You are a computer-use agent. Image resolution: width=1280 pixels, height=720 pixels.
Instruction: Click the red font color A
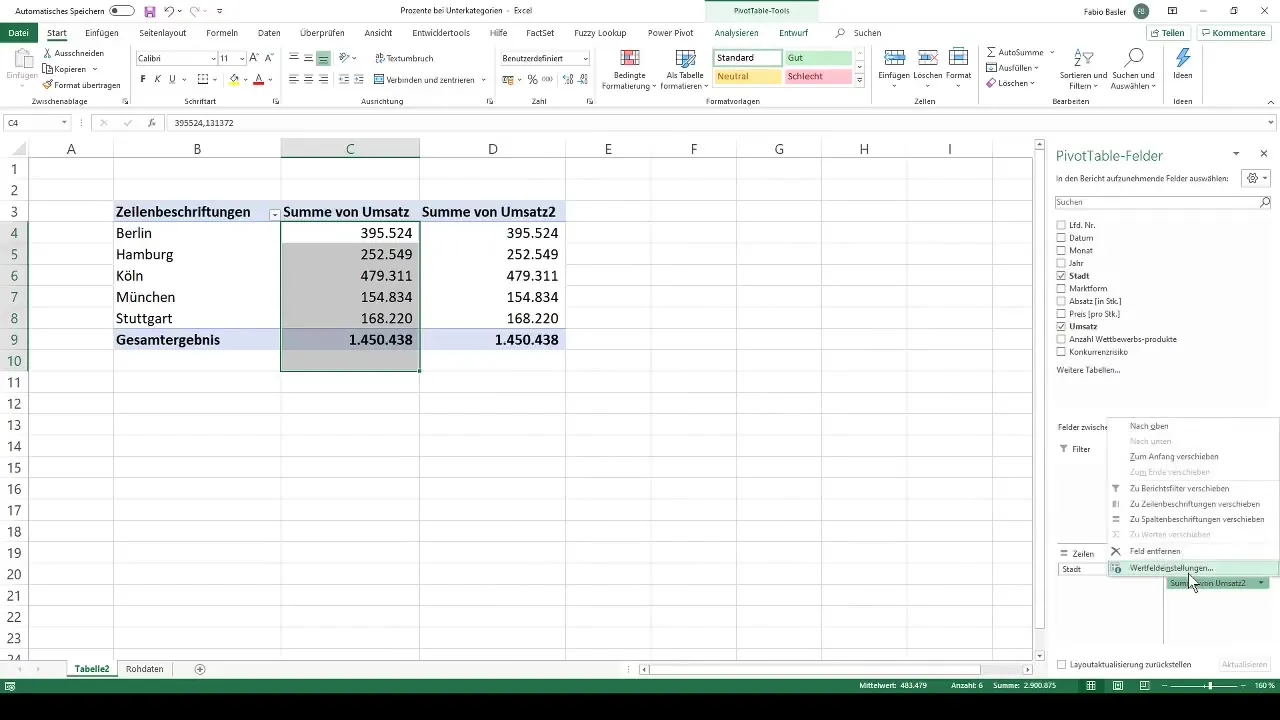point(258,79)
